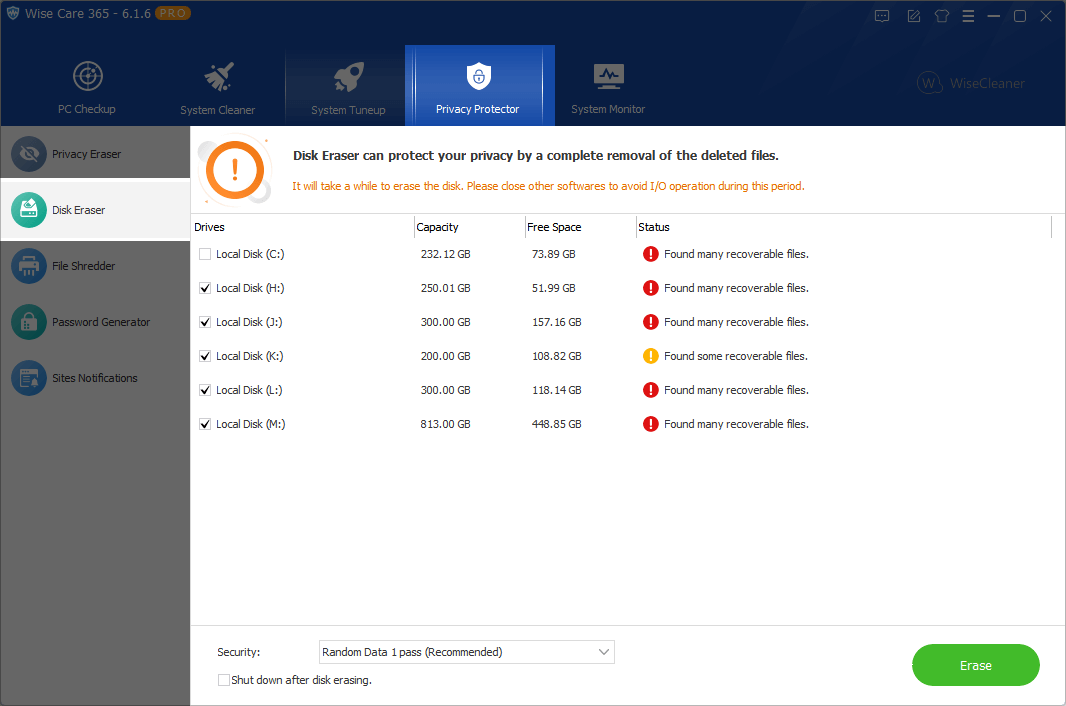
Task: Click the Wise Care 365 shield logo
Action: [12, 13]
